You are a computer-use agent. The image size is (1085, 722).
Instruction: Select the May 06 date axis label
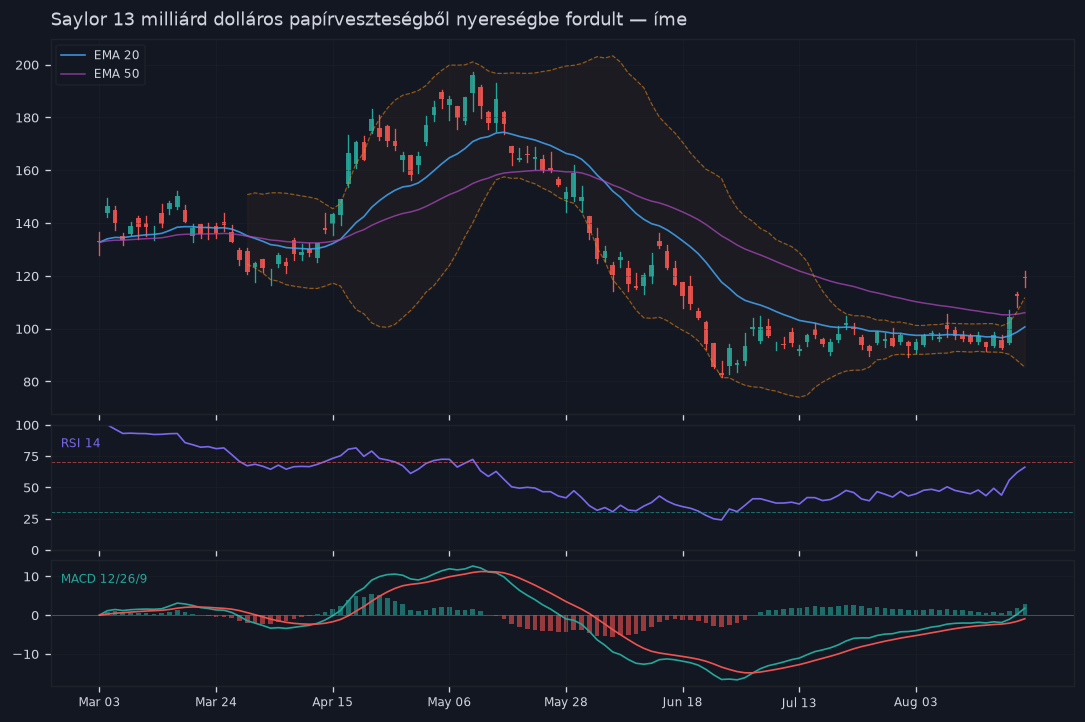[449, 702]
